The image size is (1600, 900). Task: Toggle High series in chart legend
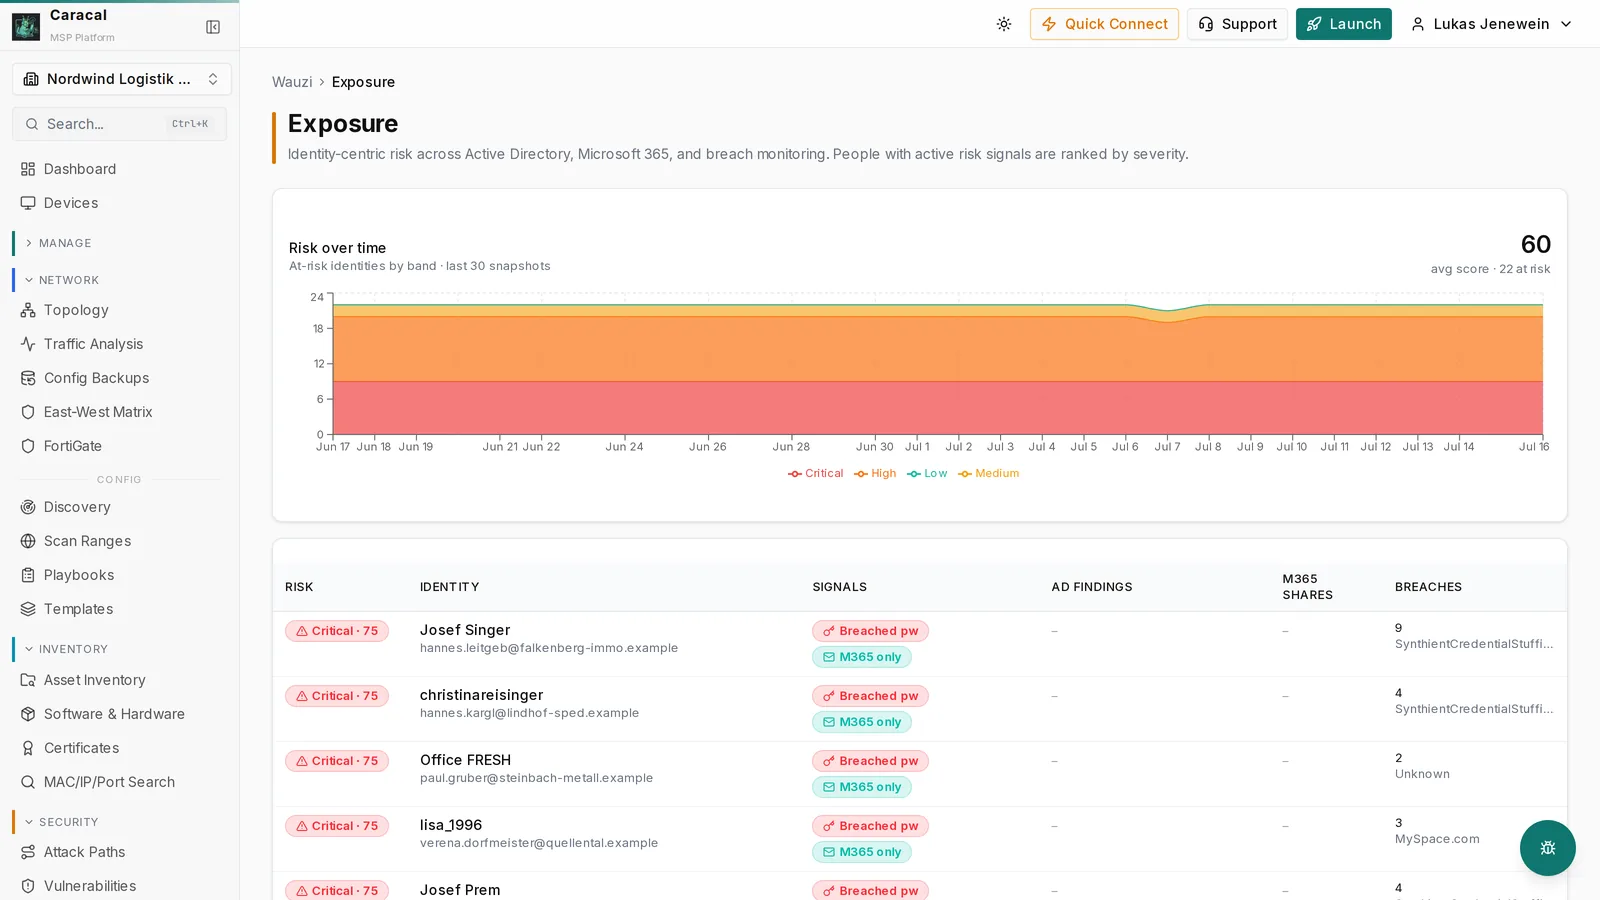[x=875, y=474]
